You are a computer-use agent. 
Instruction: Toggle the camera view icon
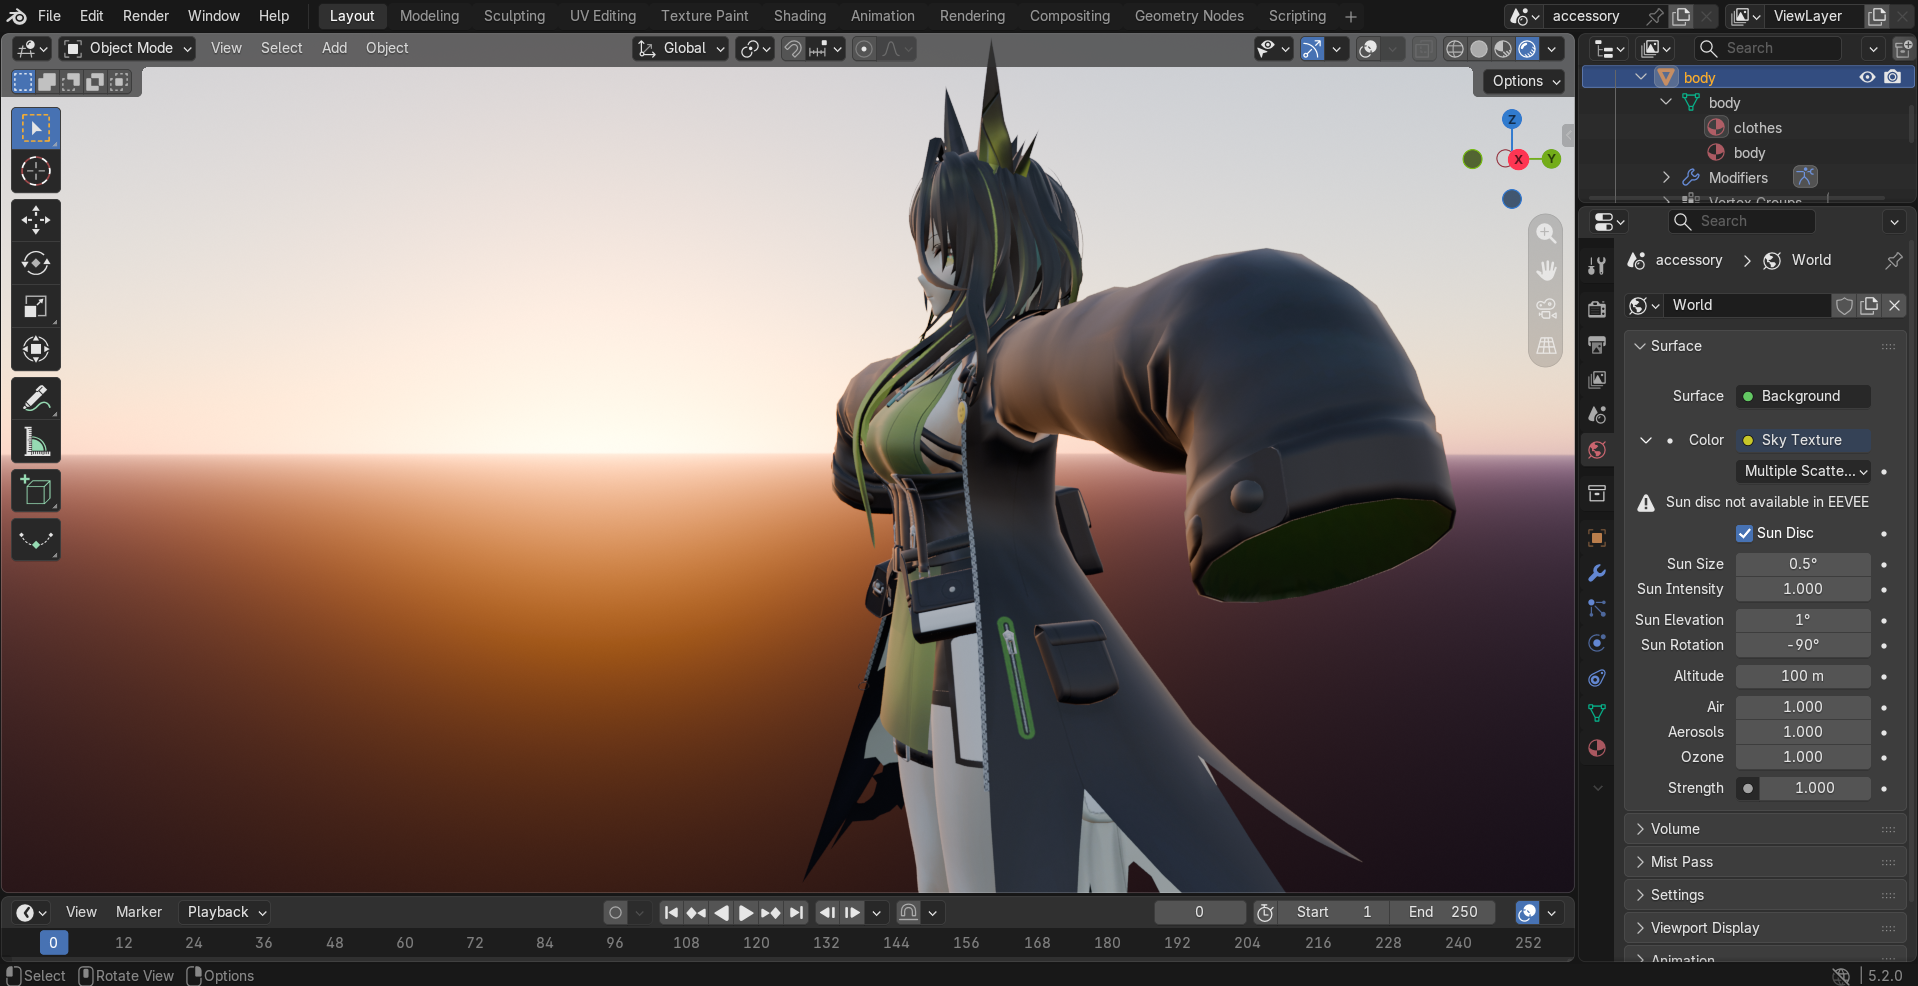[x=1546, y=309]
